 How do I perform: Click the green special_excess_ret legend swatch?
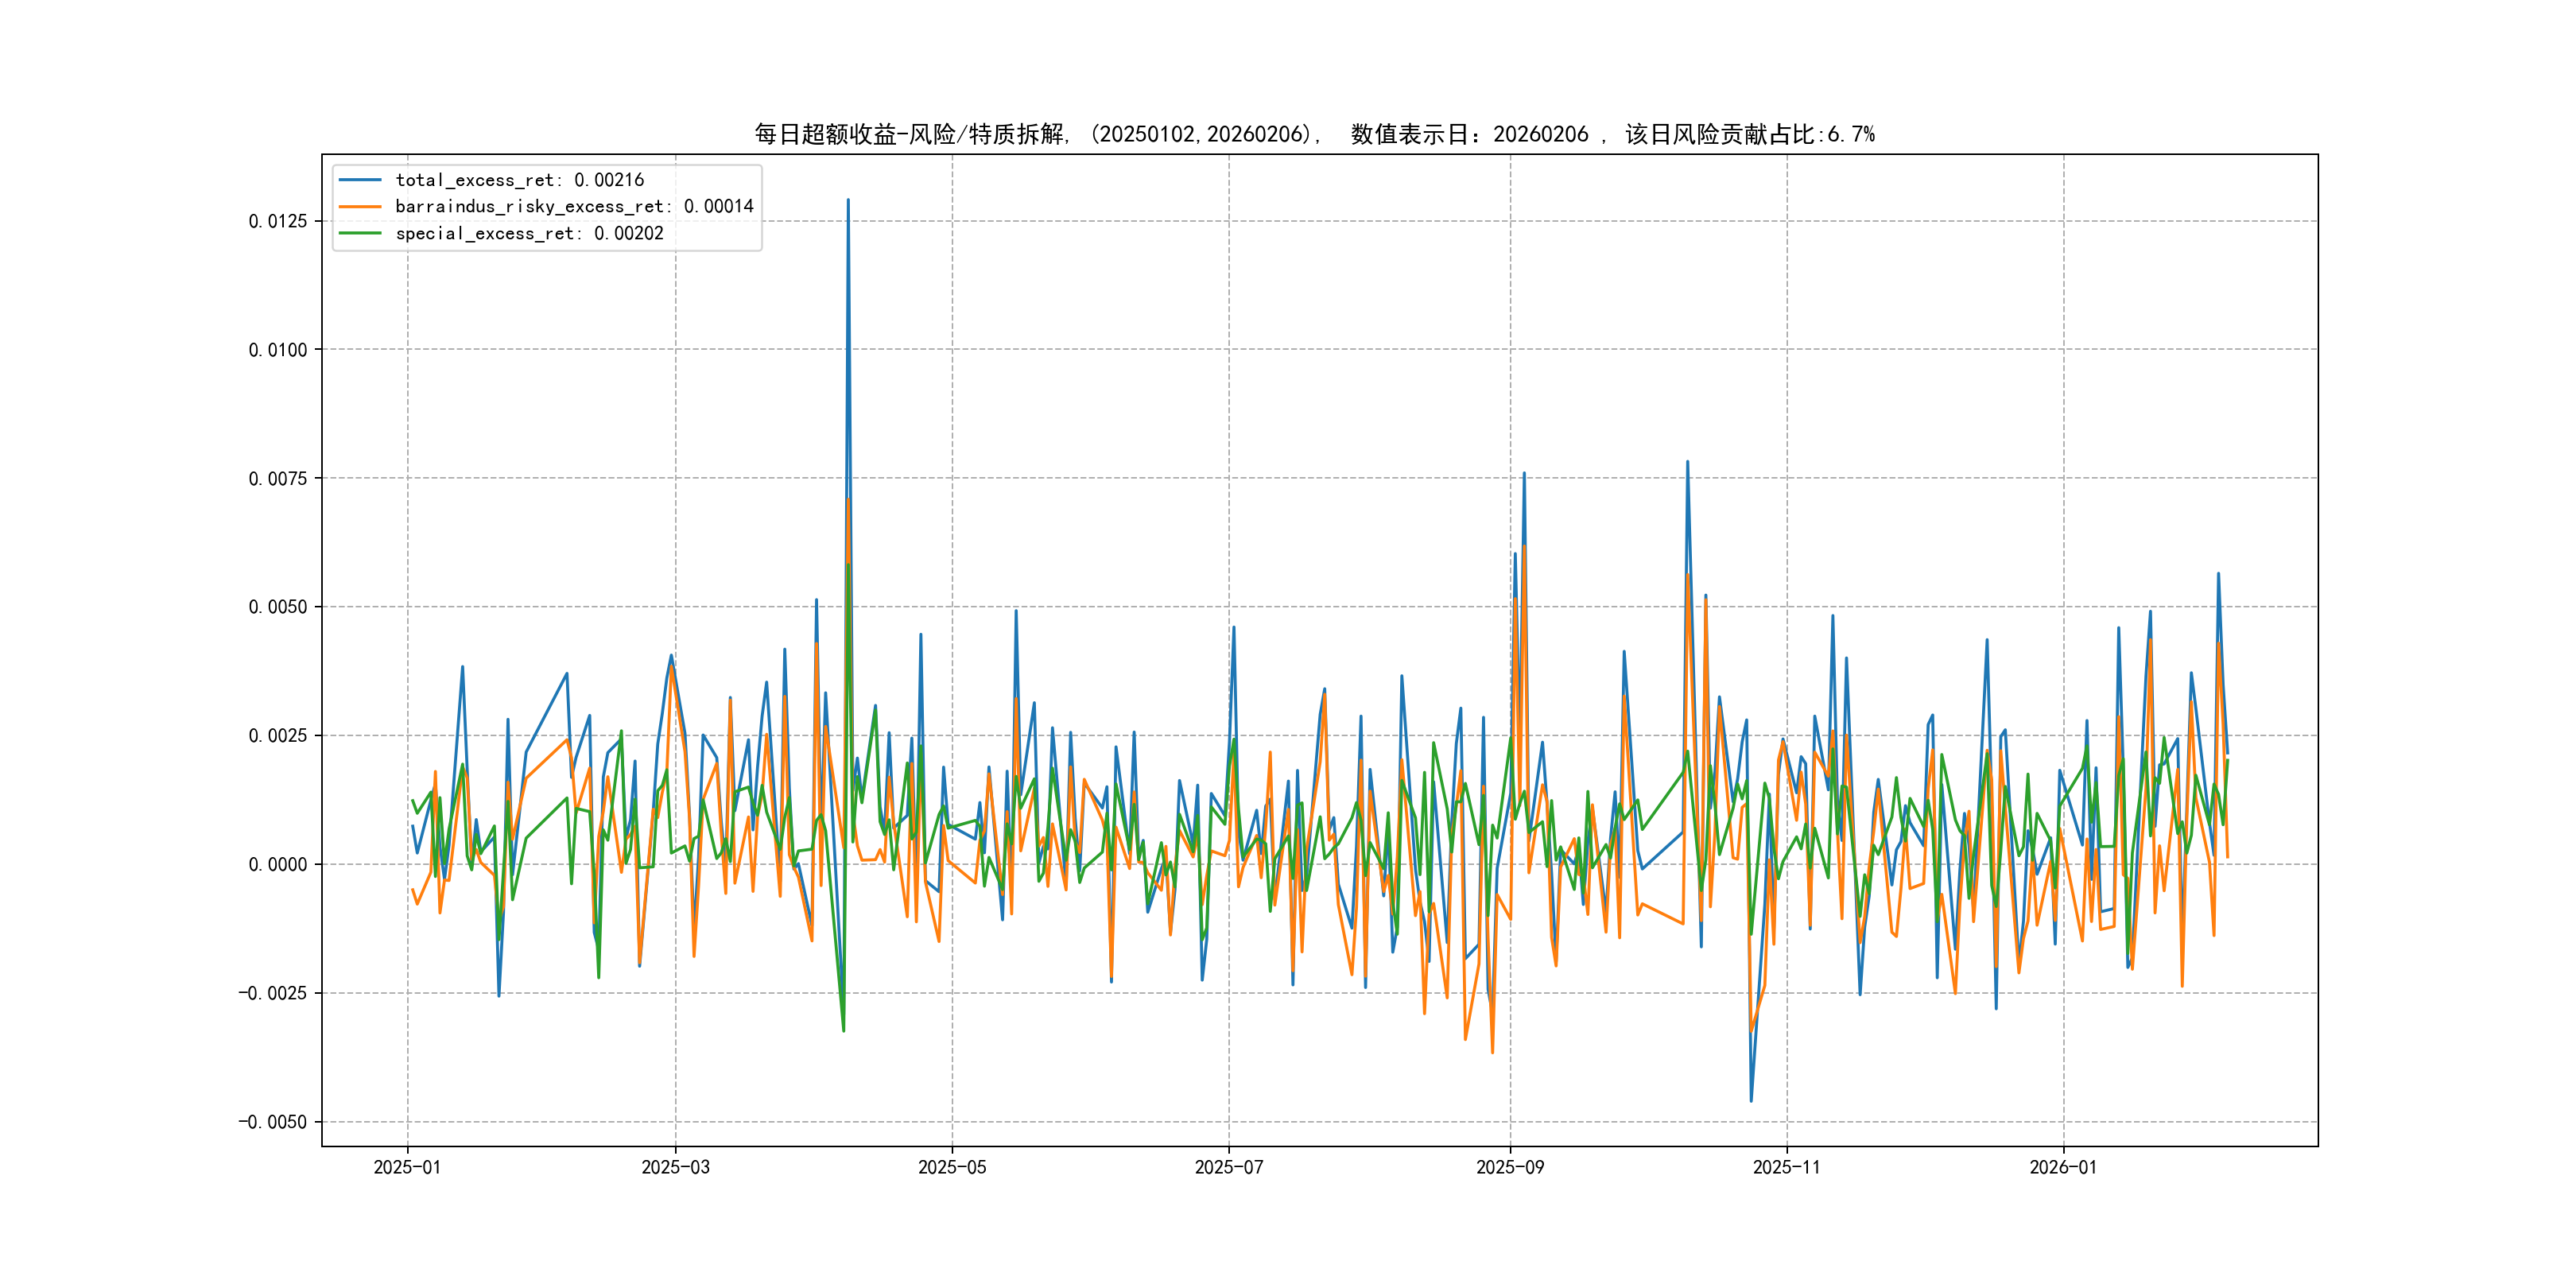click(360, 233)
